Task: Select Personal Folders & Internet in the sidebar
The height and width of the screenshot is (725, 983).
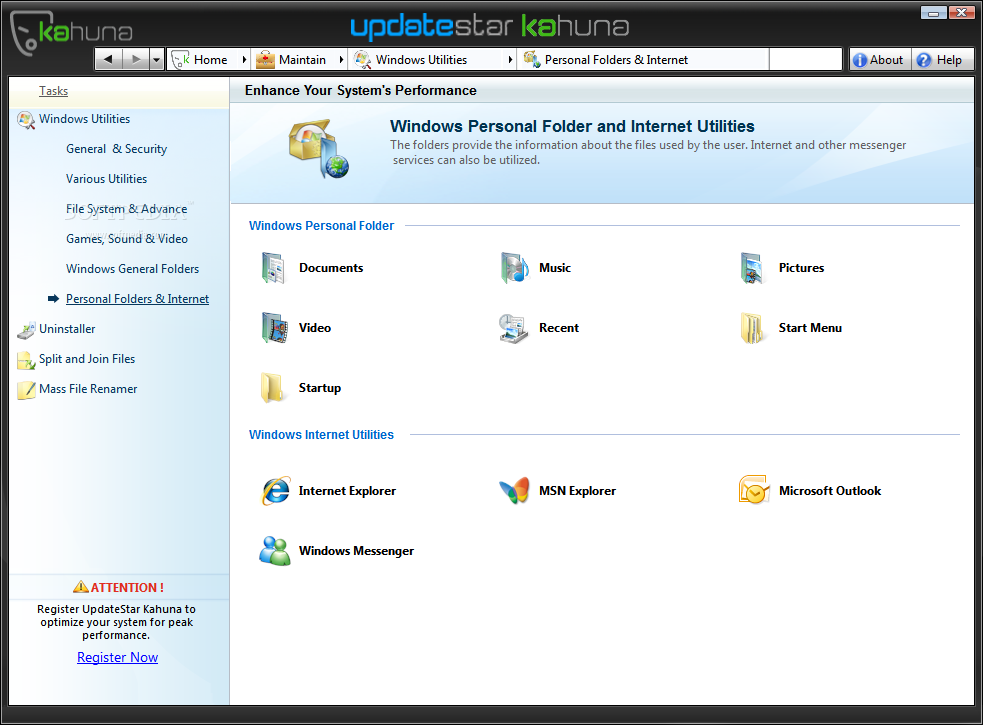Action: click(137, 299)
